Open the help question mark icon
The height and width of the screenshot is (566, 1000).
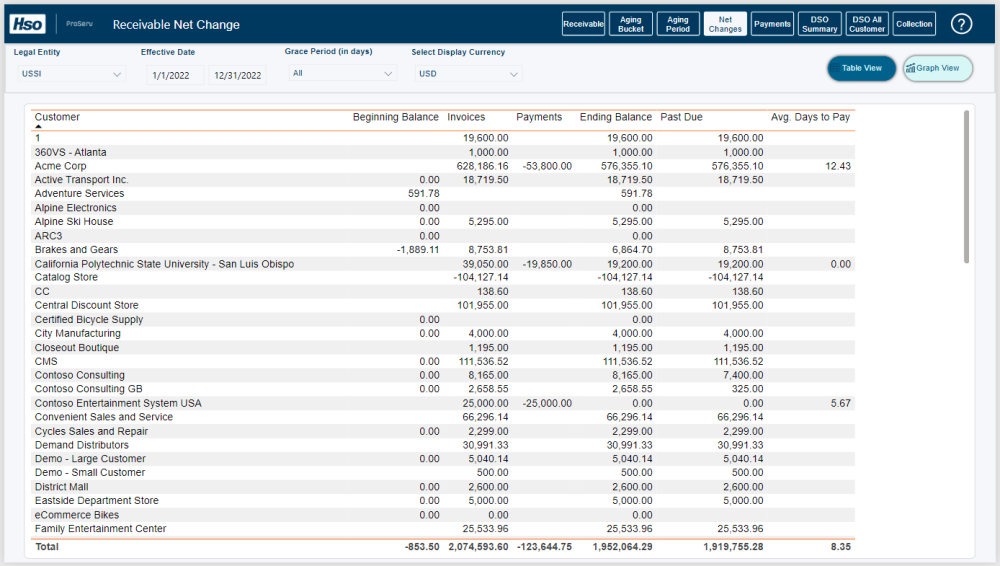[961, 24]
